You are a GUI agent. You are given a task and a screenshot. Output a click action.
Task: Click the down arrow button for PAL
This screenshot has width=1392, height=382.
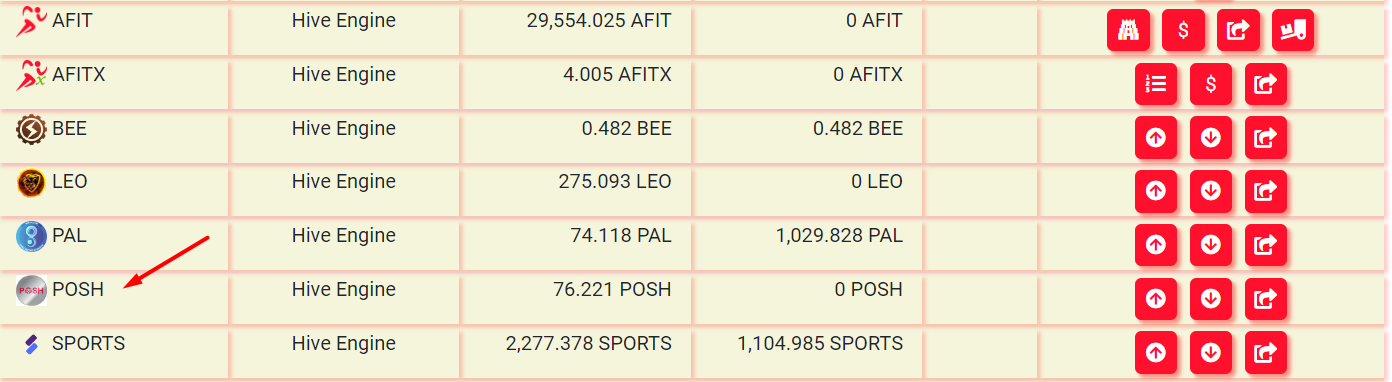click(x=1211, y=245)
